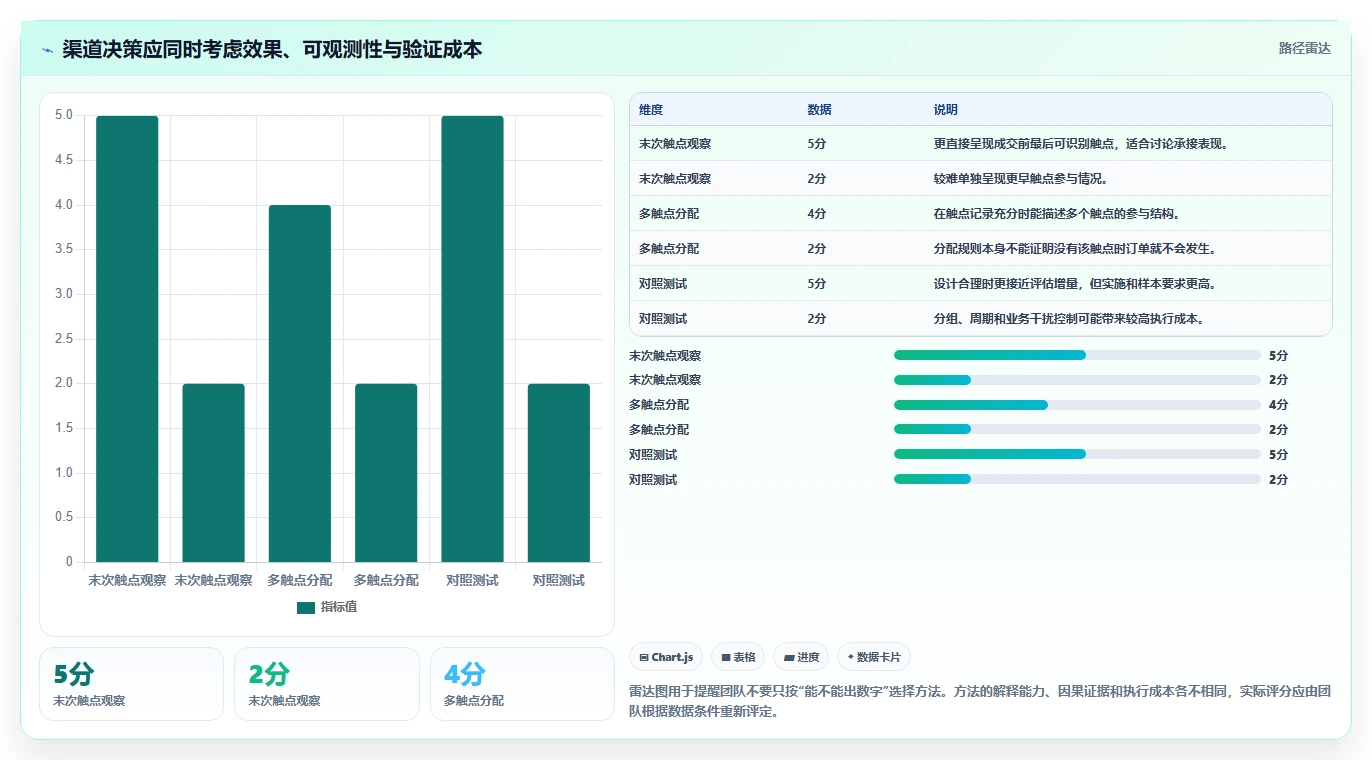Click 多触点分配 in the table row scoring 4分

coord(669,214)
